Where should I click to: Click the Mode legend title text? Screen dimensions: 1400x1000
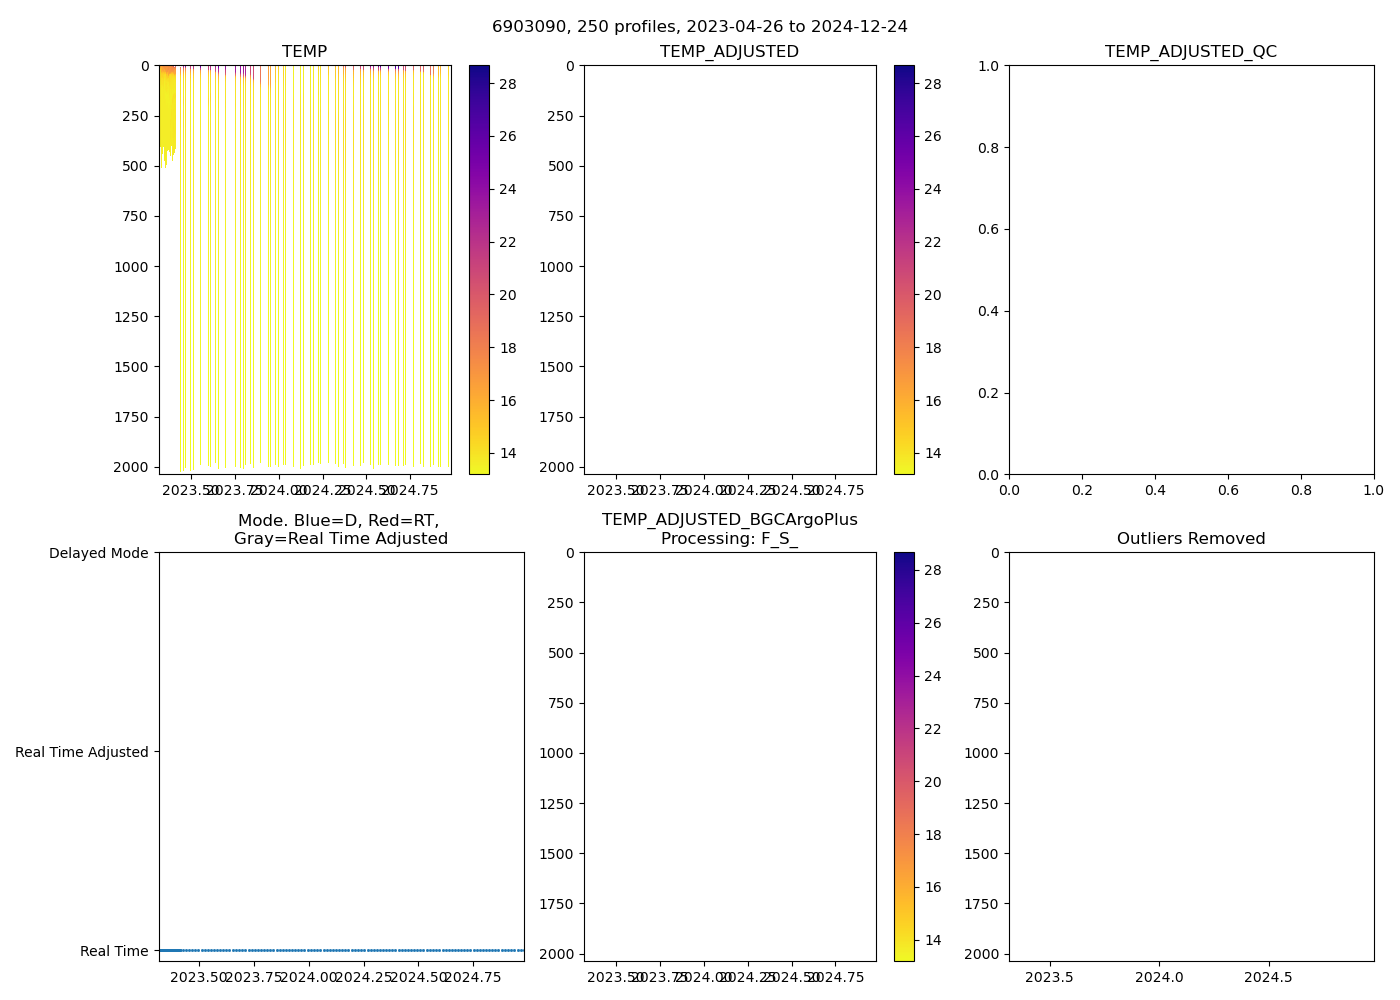click(x=340, y=529)
